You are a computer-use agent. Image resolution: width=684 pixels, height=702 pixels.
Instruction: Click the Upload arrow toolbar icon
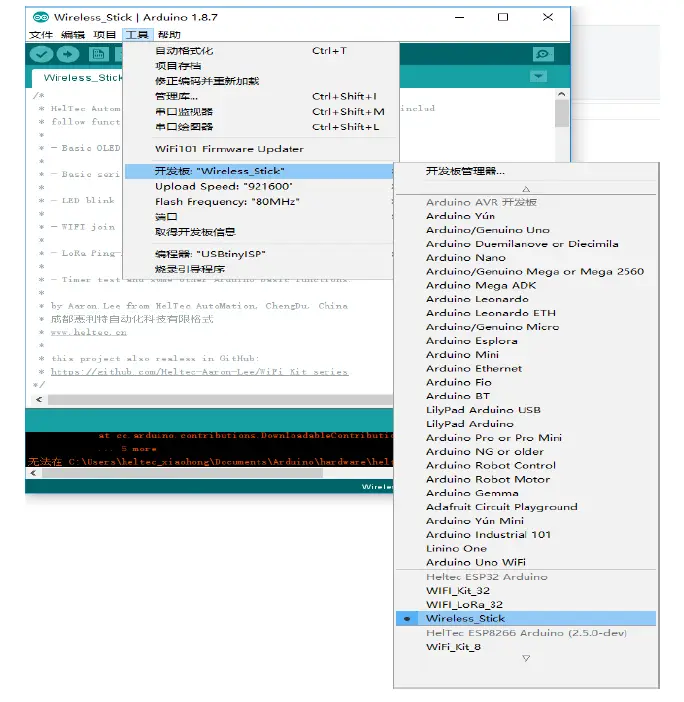[68, 54]
